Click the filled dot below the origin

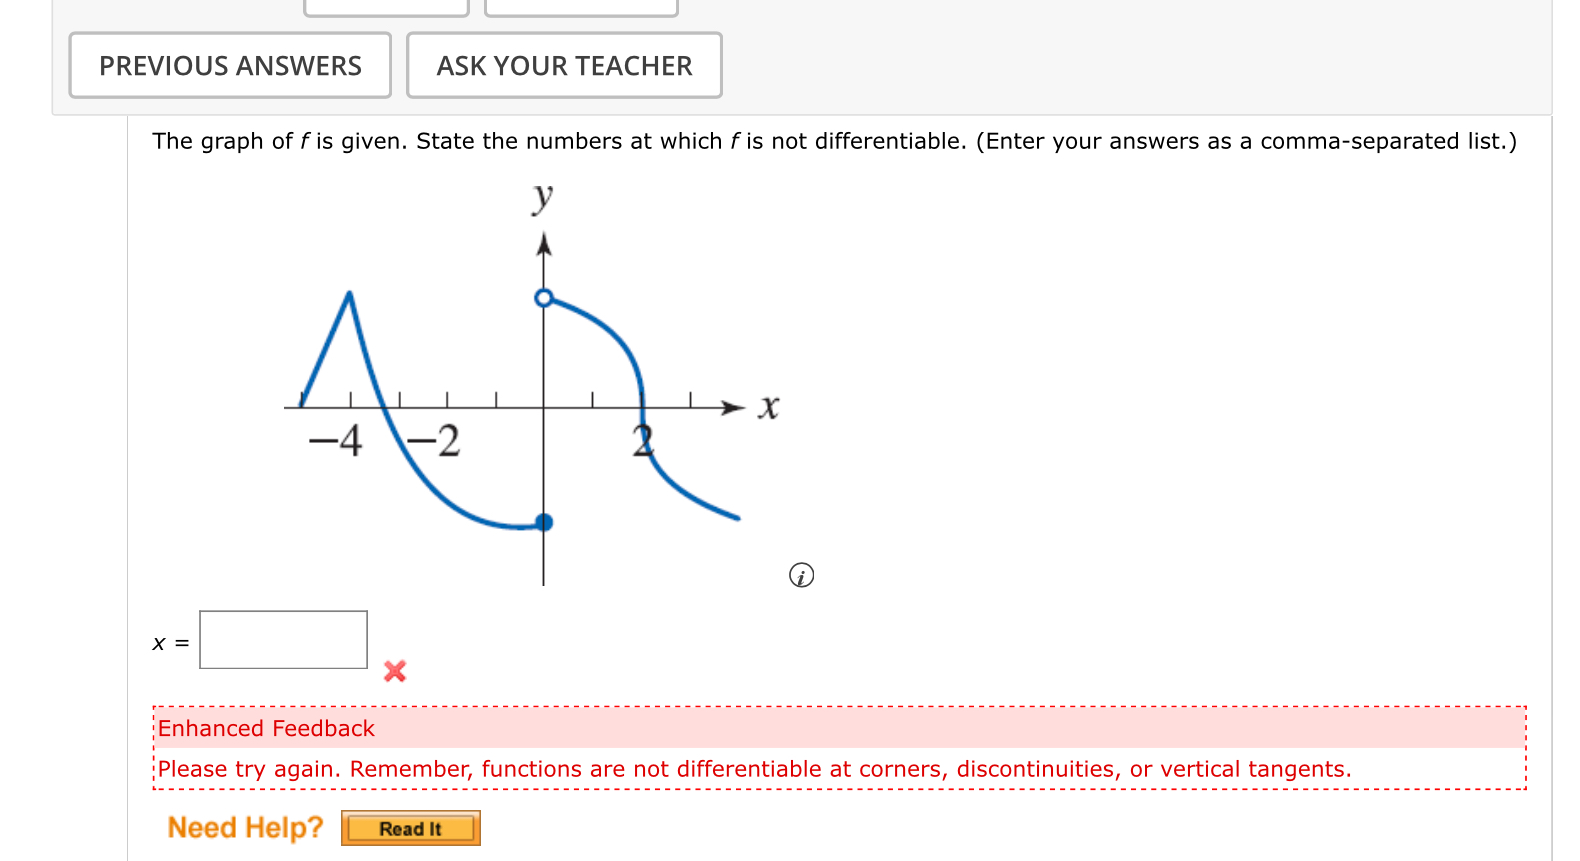point(544,521)
